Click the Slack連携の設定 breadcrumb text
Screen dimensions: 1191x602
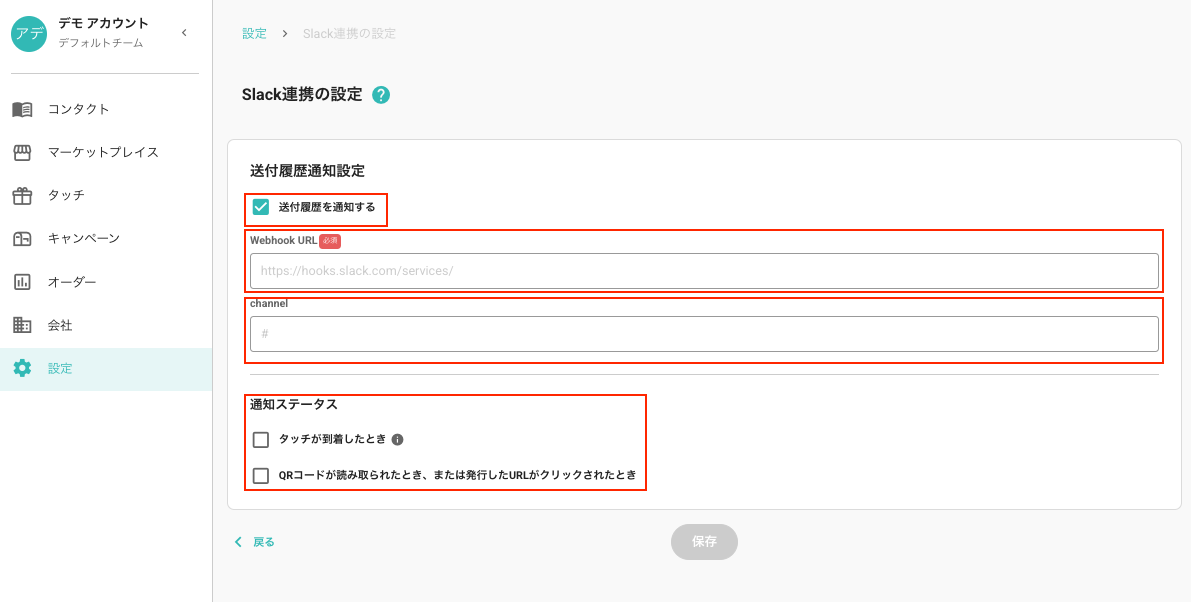349,33
